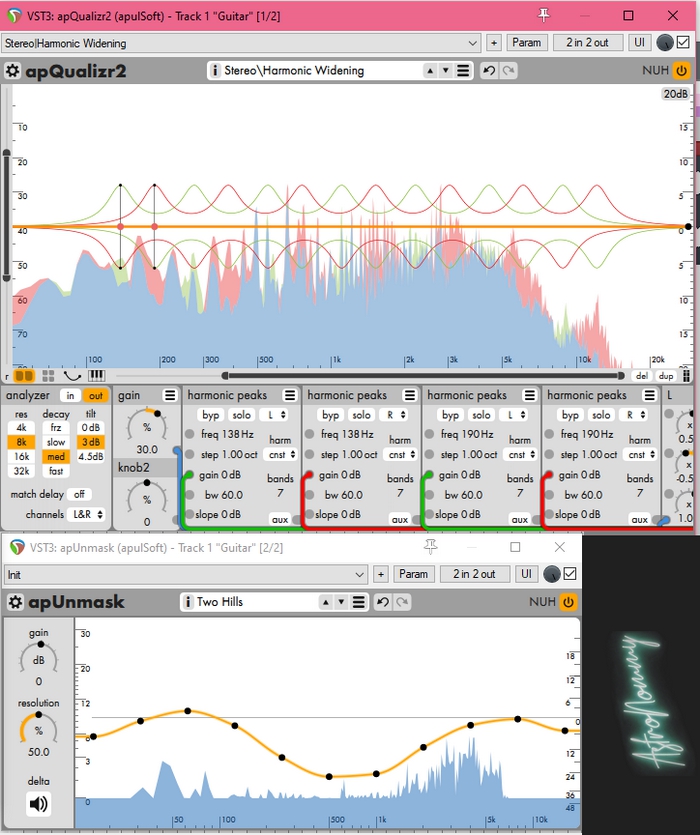700x835 pixels.
Task: Click the '2 in 2 out' button in apUnmask
Action: (475, 574)
